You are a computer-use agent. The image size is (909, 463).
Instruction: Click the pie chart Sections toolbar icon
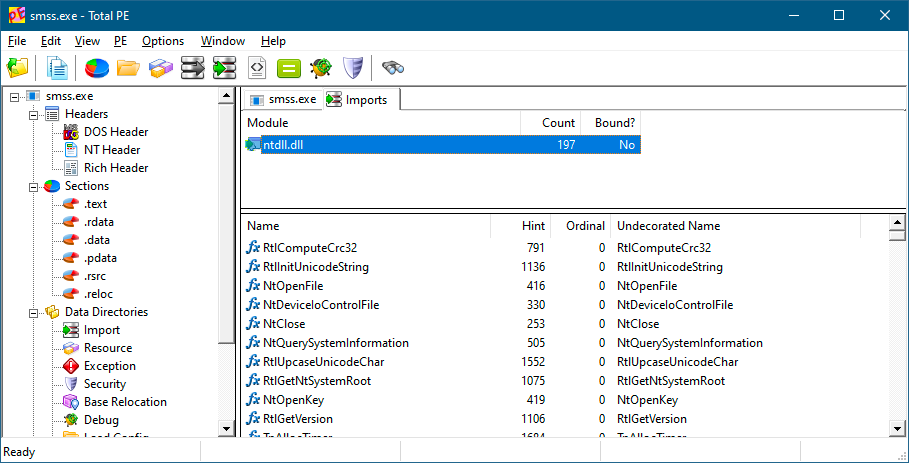coord(97,68)
